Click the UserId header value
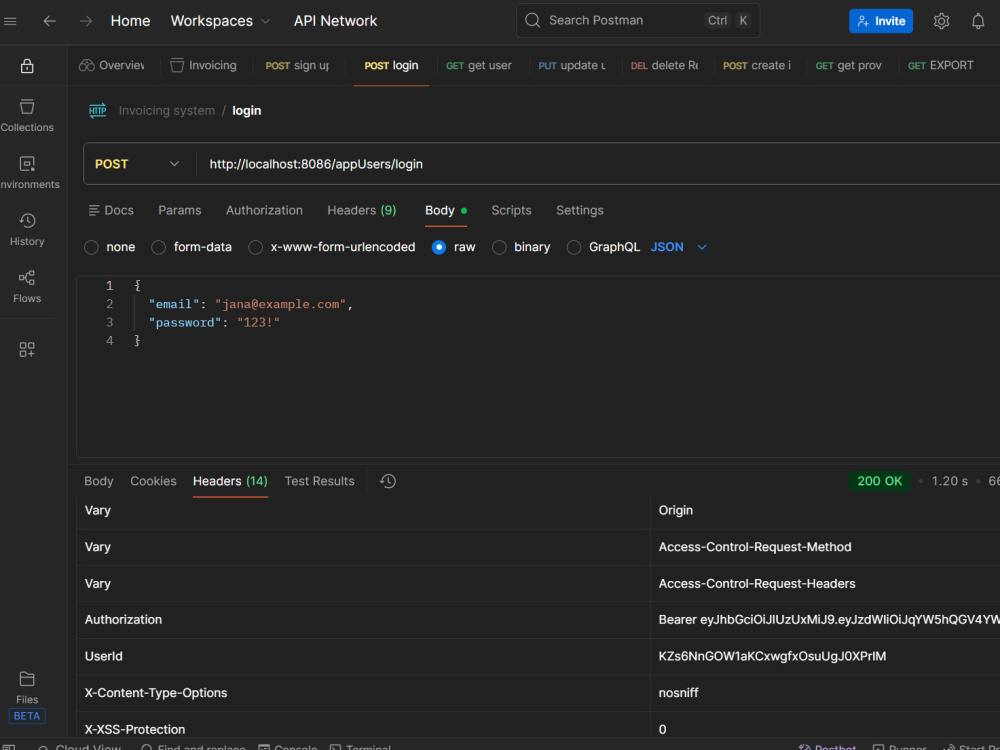1000x750 pixels. [x=772, y=656]
